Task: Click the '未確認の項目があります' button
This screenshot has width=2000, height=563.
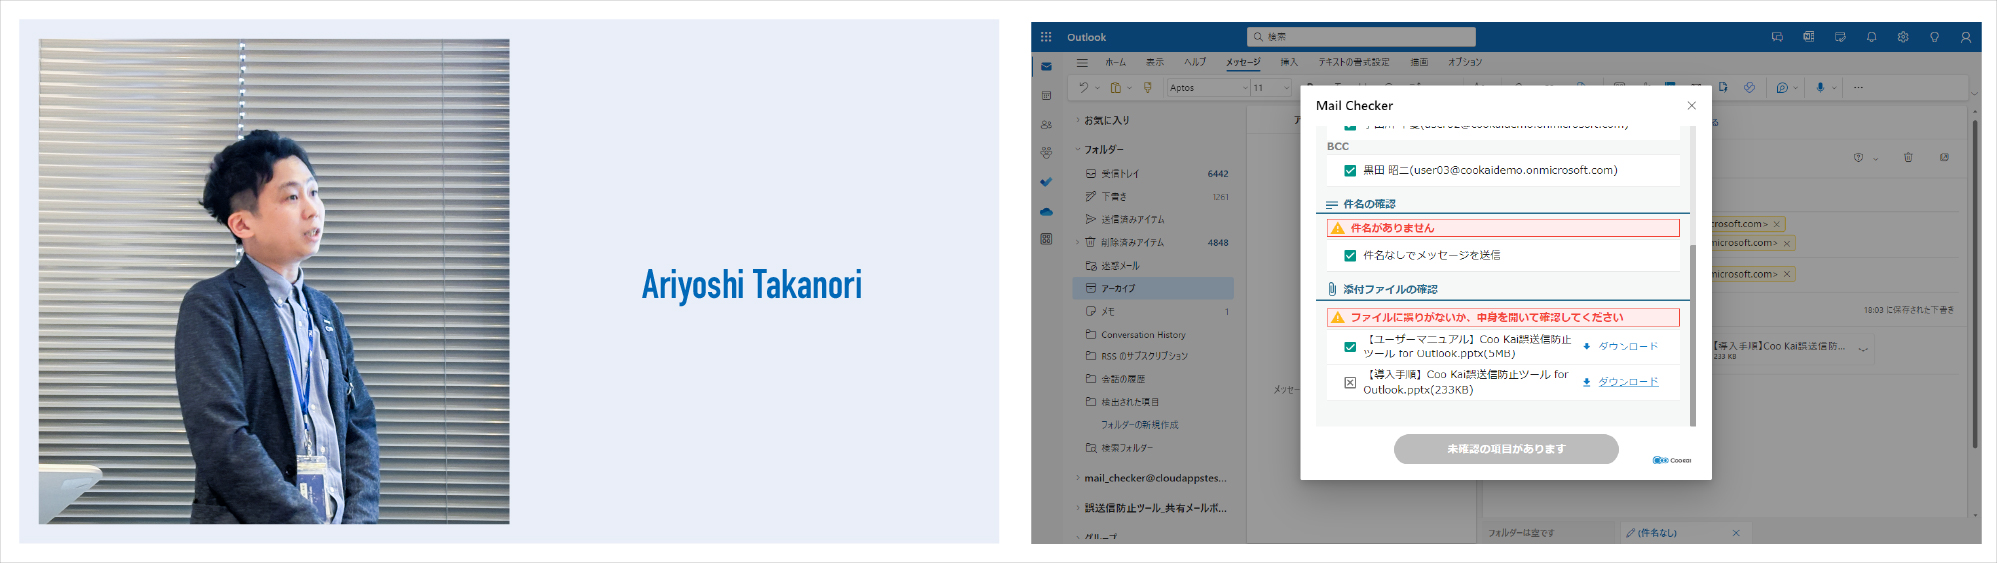Action: (x=1506, y=449)
